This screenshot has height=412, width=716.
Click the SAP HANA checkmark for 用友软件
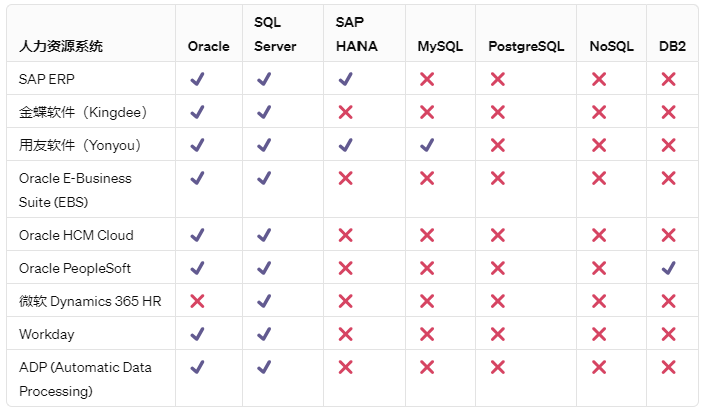tap(345, 145)
